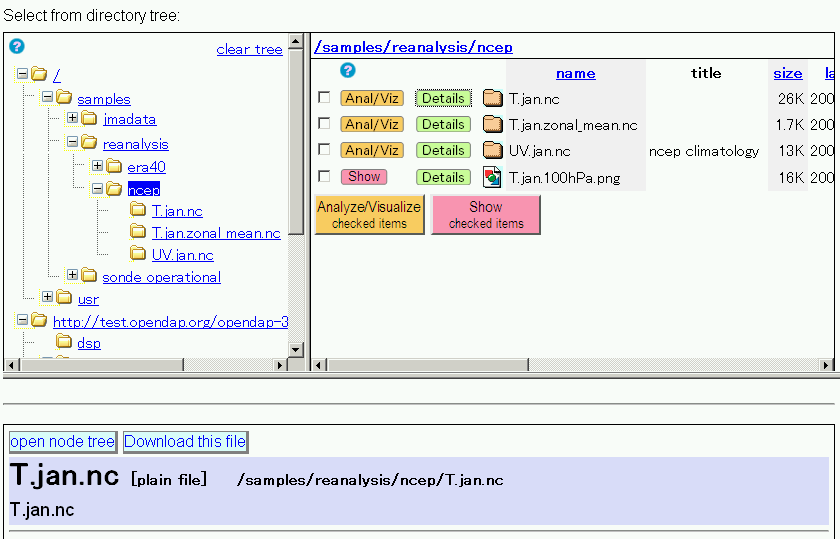The width and height of the screenshot is (840, 539).
Task: Click the tree panel scroll down arrow
Action: pyautogui.click(x=295, y=349)
